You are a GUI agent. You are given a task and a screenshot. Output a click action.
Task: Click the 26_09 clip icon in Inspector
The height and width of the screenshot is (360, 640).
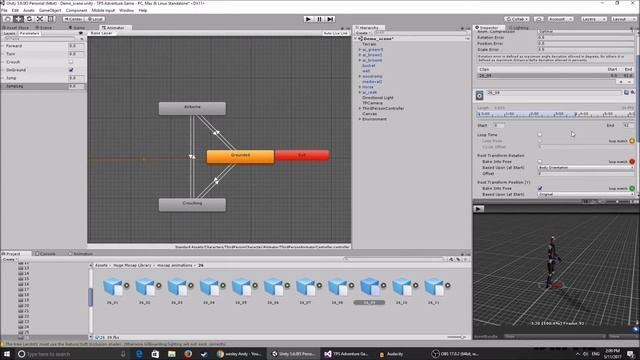click(x=480, y=96)
